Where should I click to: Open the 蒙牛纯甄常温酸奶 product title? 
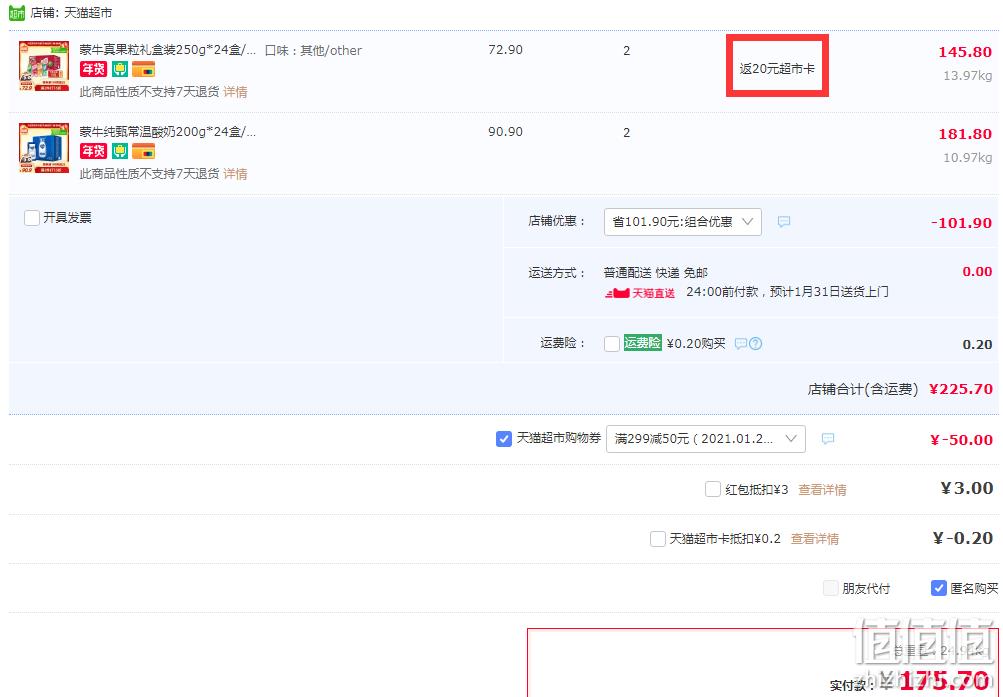[168, 132]
